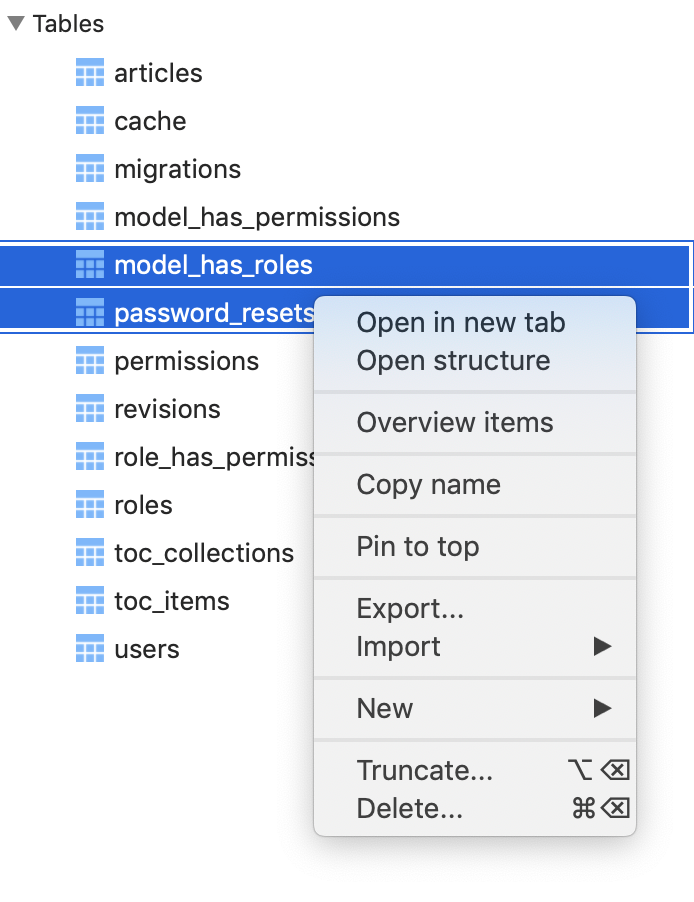The width and height of the screenshot is (694, 902).
Task: Click the users table icon
Action: (x=87, y=648)
